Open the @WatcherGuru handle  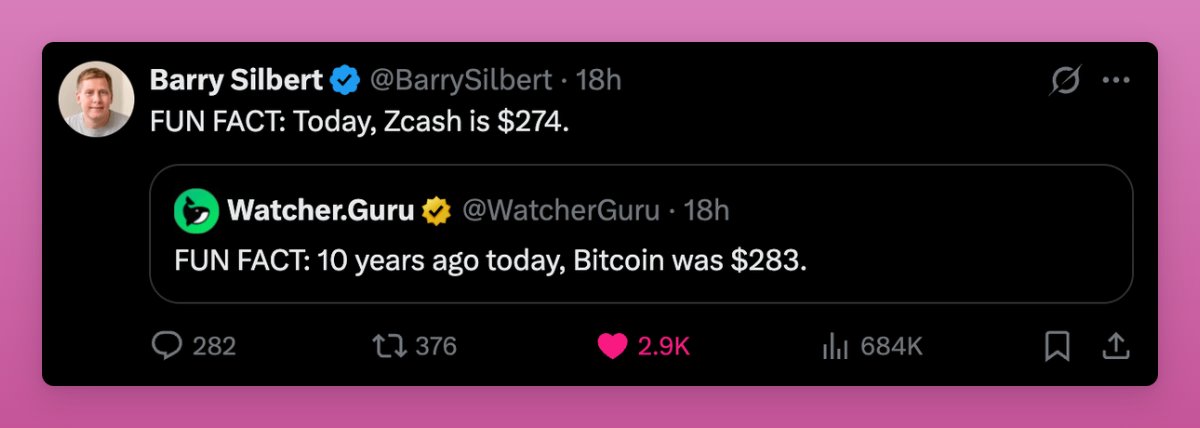click(560, 210)
